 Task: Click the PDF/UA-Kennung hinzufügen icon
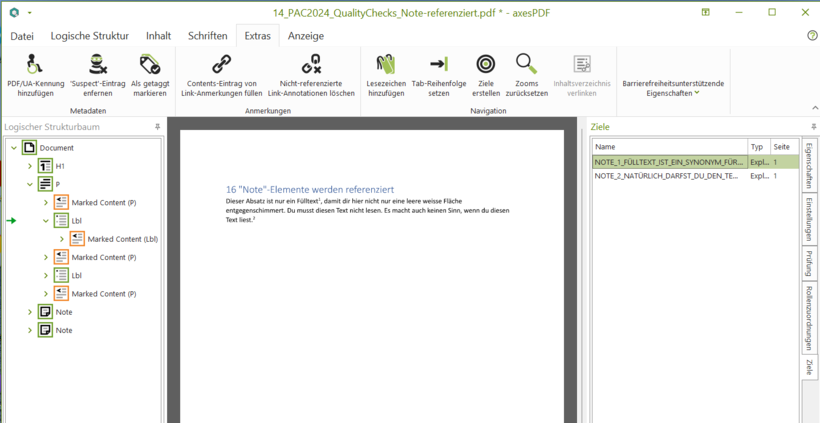35,65
